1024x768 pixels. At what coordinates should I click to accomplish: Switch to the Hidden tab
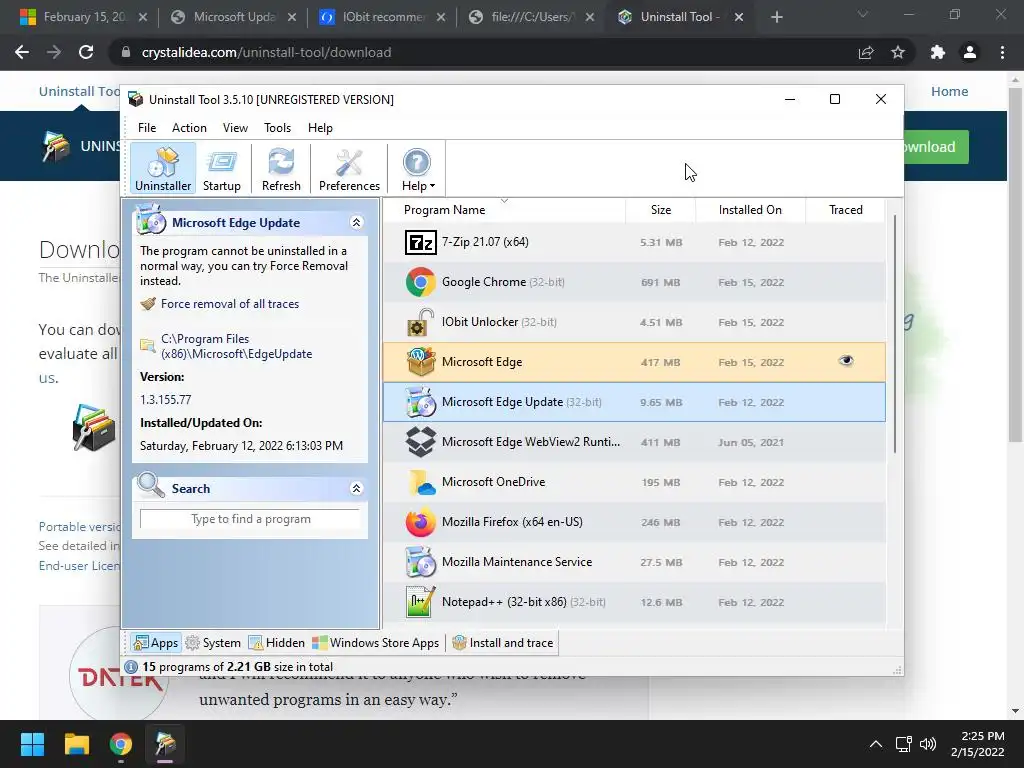click(x=277, y=643)
